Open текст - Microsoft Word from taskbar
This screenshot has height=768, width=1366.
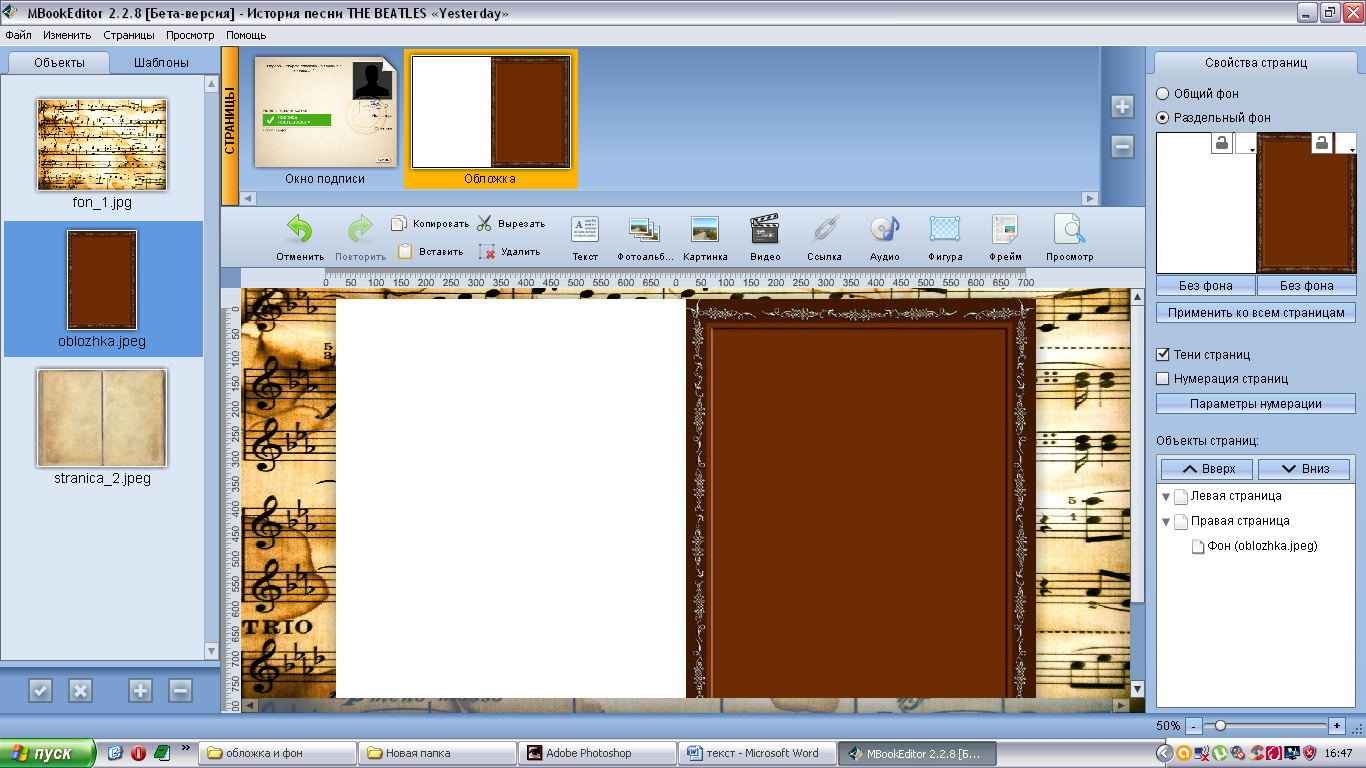(x=757, y=753)
